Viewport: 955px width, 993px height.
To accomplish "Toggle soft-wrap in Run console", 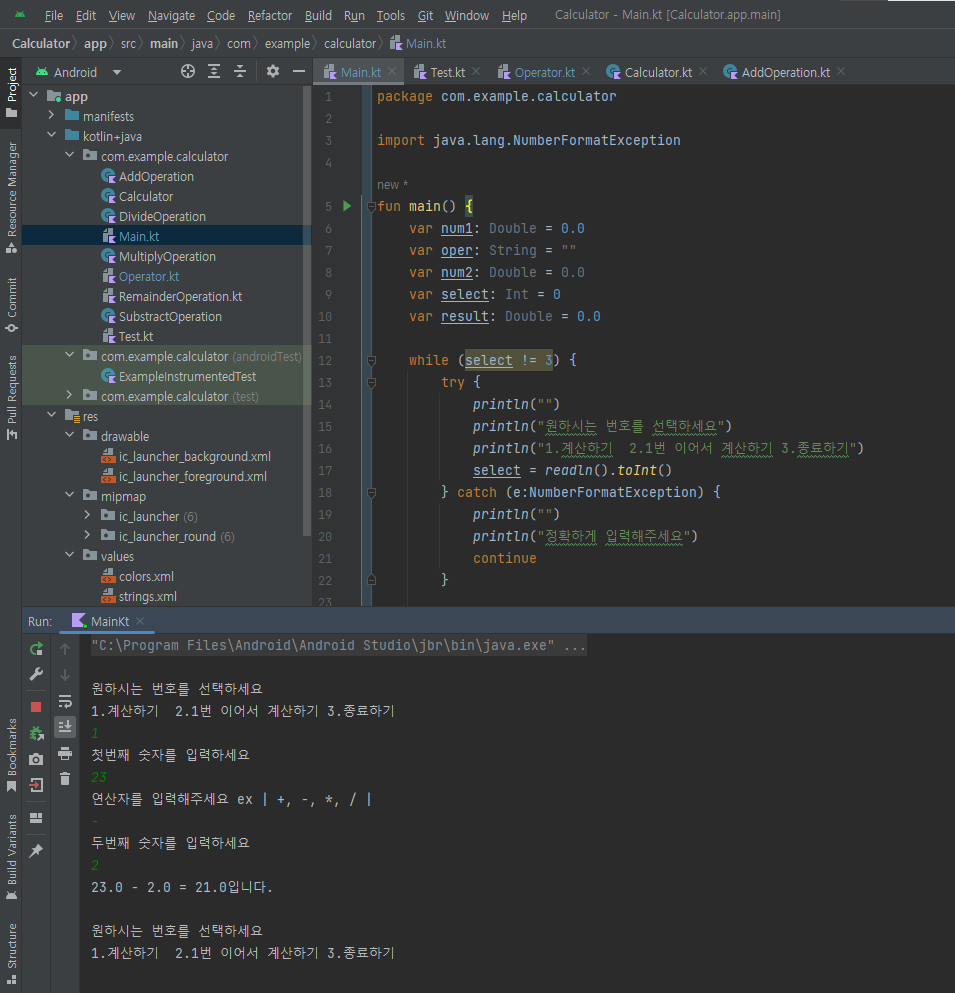I will [65, 701].
